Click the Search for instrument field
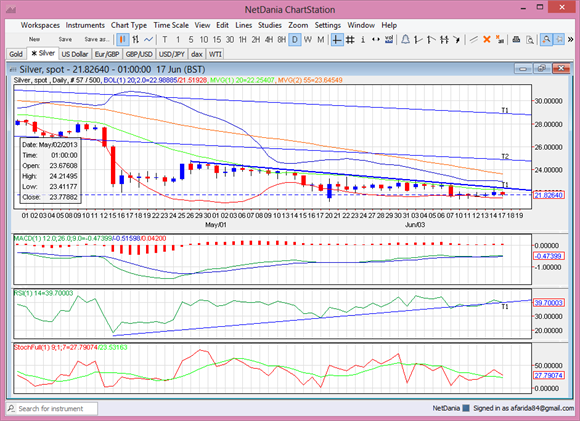 coord(52,408)
